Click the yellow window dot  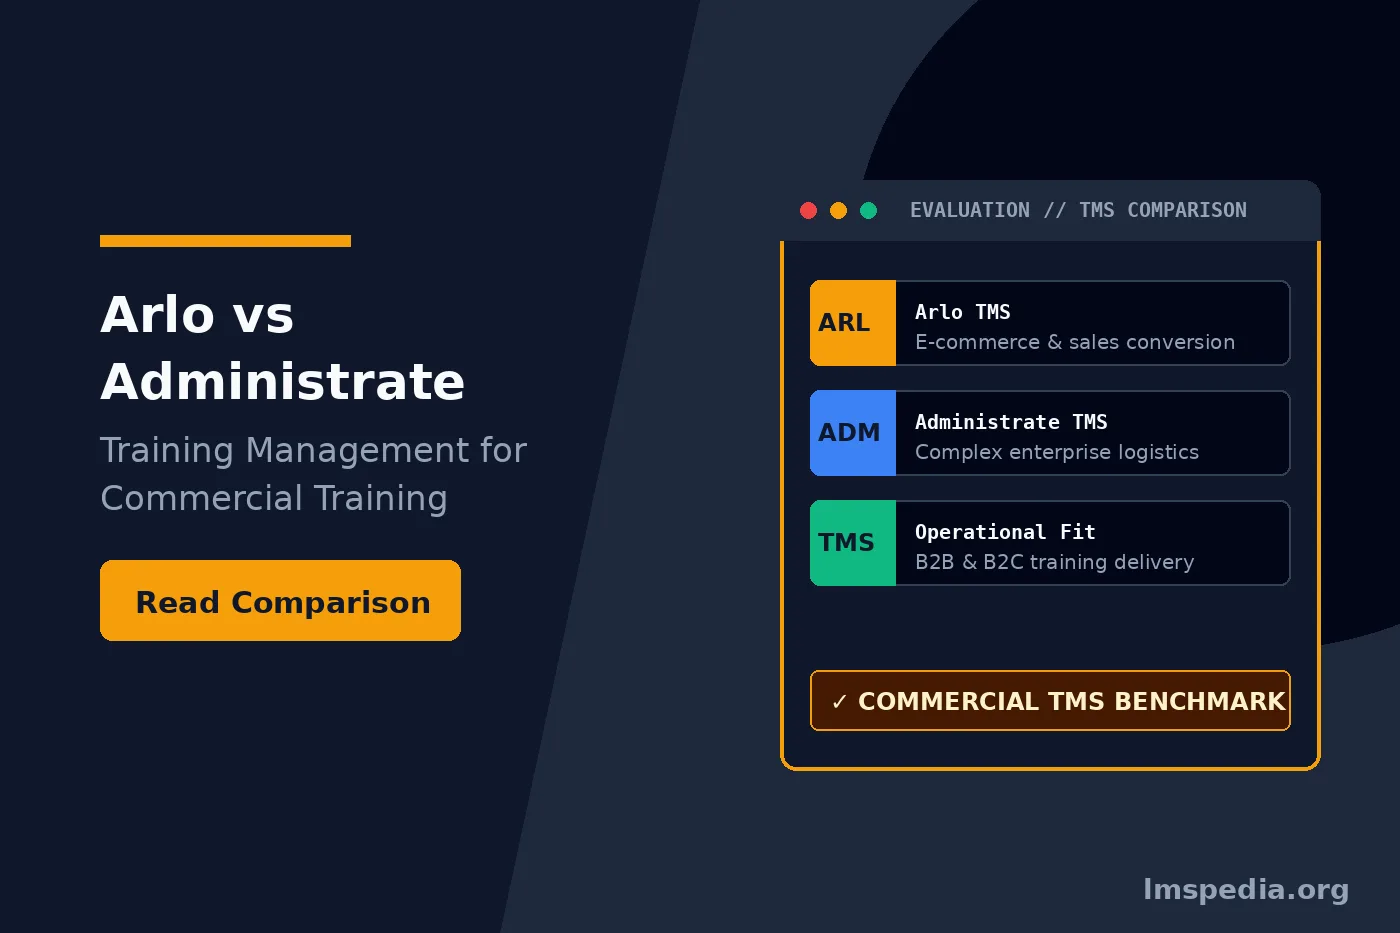(839, 210)
